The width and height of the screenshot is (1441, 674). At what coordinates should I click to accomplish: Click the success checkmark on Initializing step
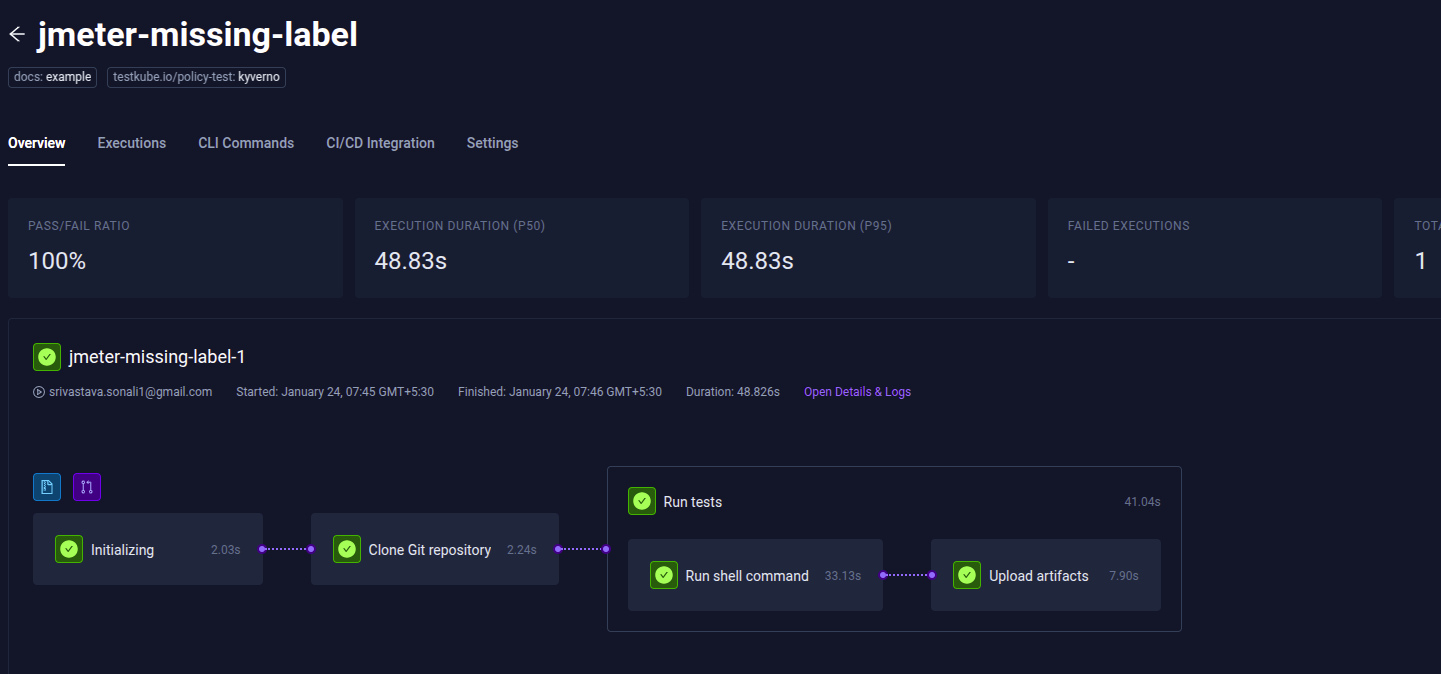click(68, 549)
